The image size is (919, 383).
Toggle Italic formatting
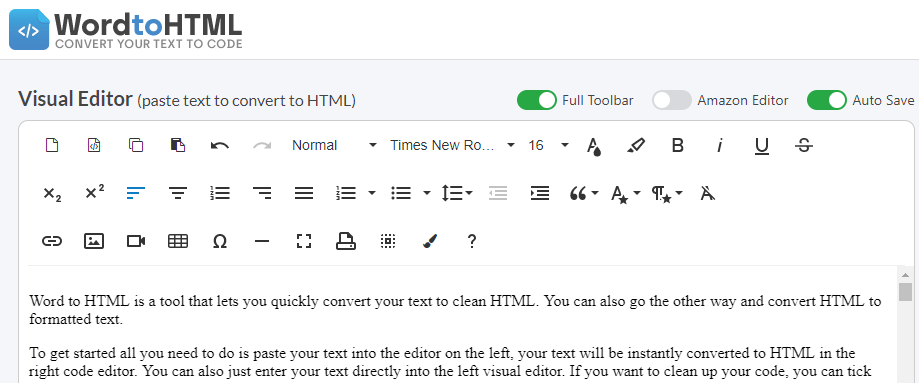pos(719,145)
